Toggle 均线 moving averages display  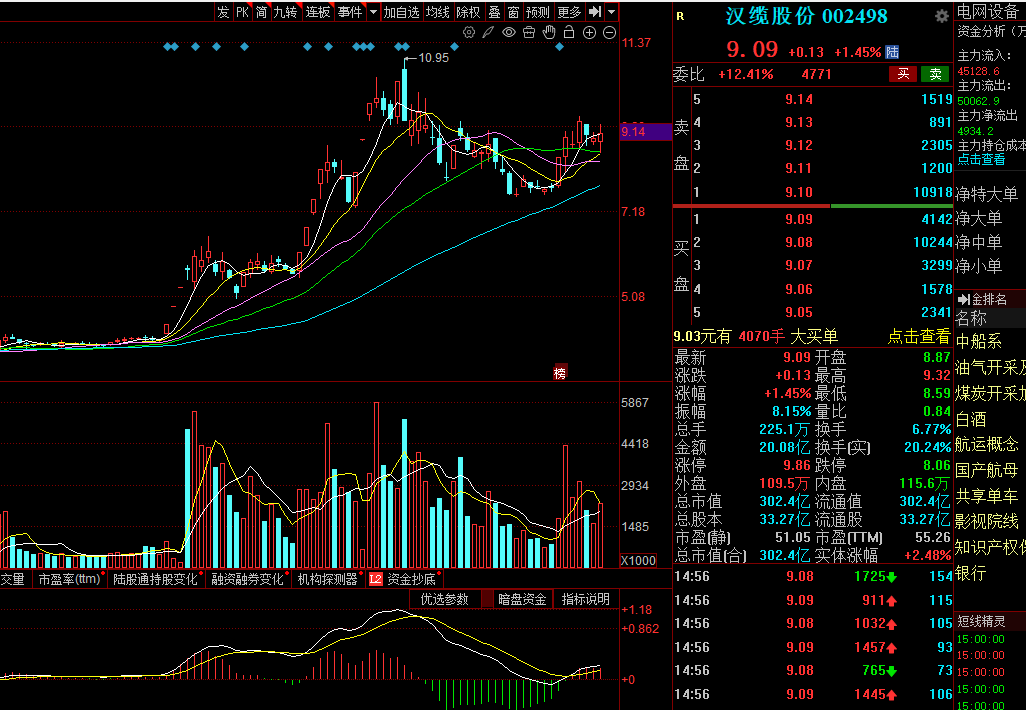click(437, 12)
